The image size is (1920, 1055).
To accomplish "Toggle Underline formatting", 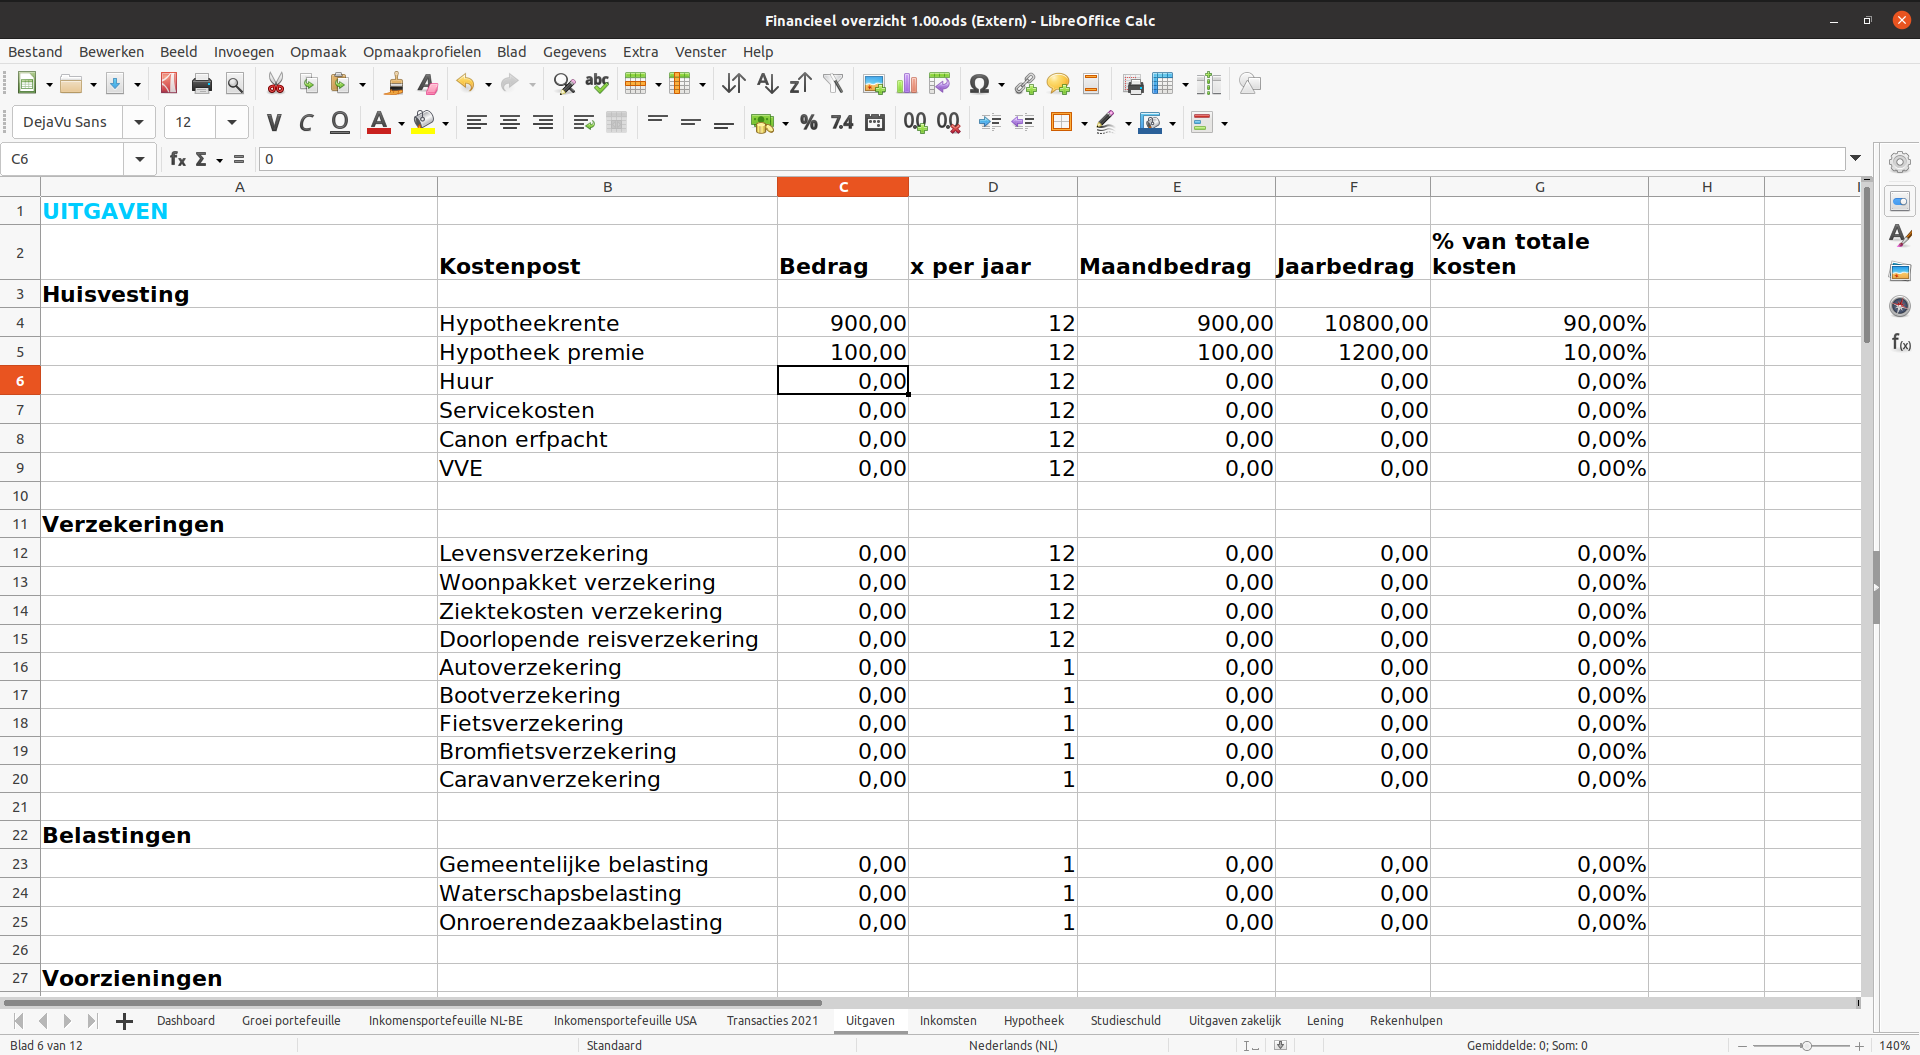I will tap(340, 122).
